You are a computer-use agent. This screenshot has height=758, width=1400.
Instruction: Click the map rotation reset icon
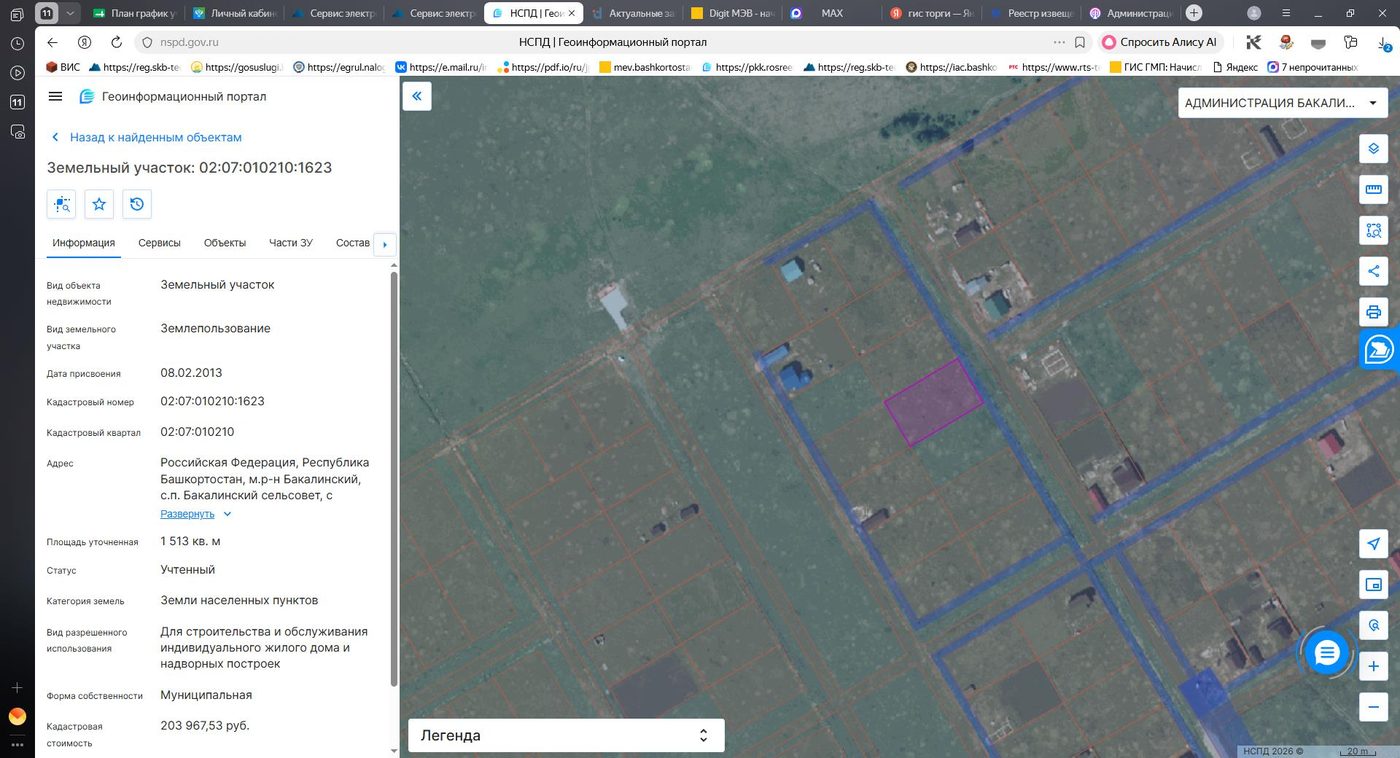coord(1373,625)
